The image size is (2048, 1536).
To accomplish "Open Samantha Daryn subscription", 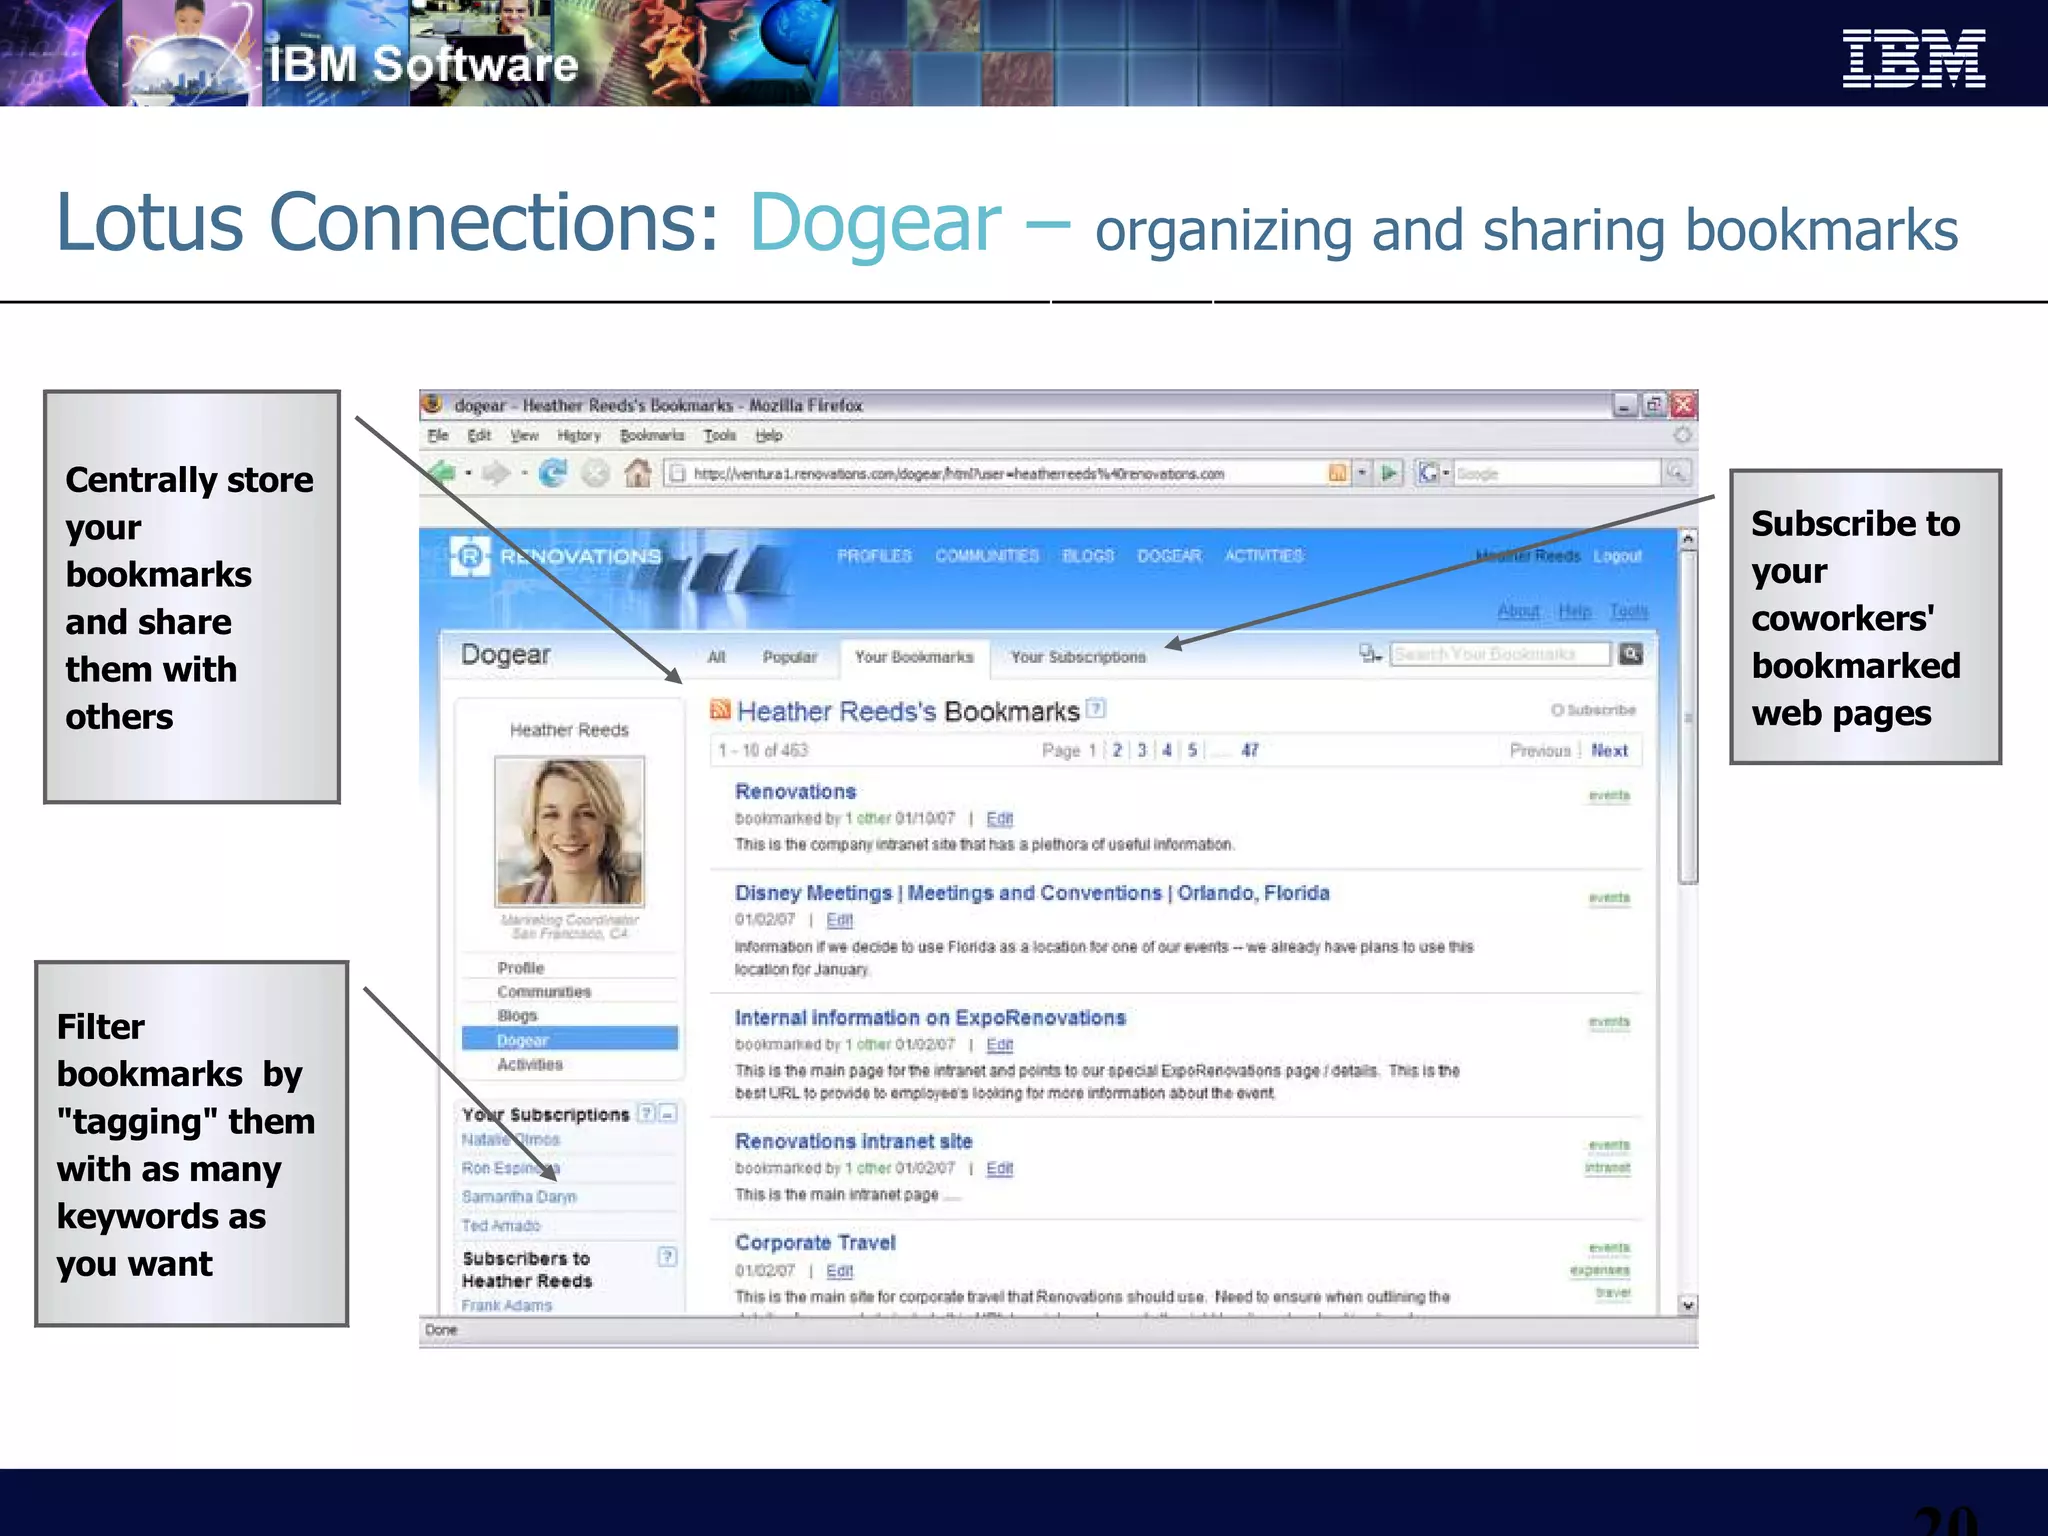I will point(519,1196).
